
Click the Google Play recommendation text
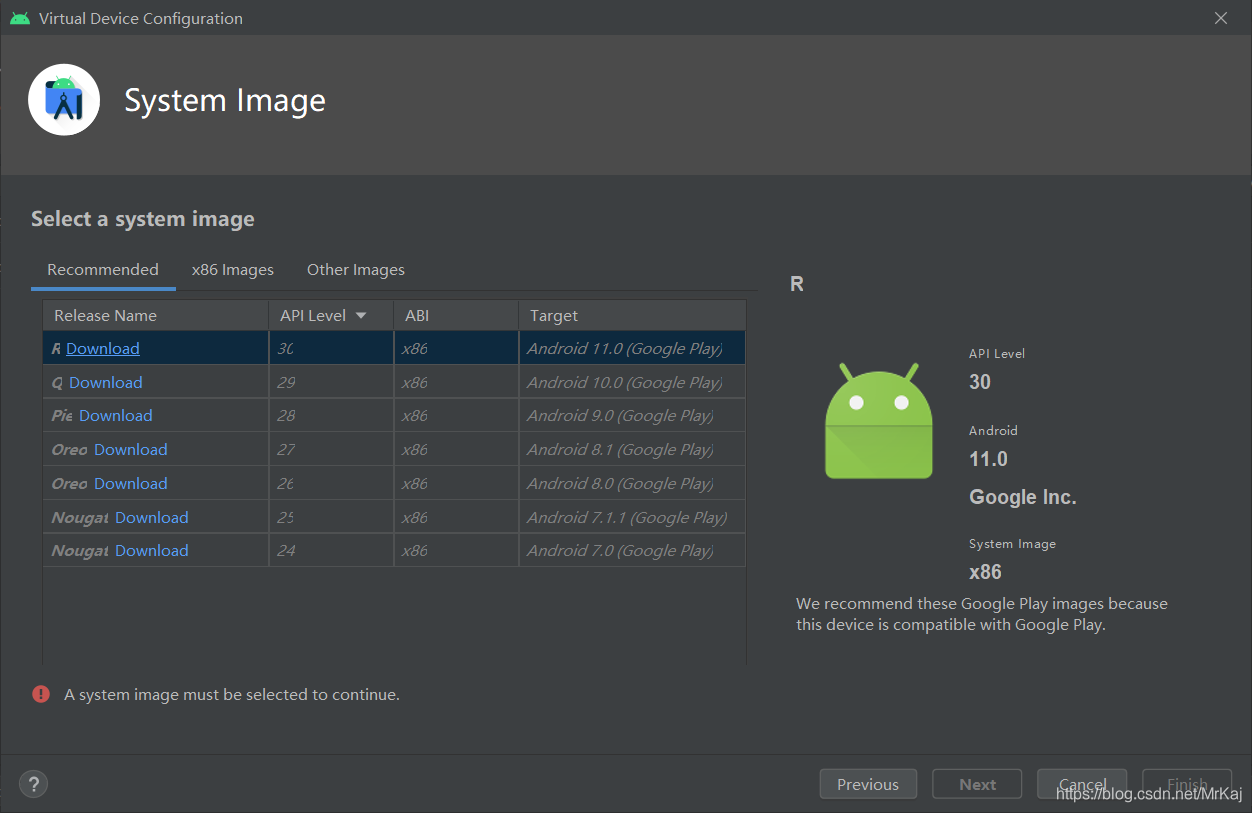[982, 614]
